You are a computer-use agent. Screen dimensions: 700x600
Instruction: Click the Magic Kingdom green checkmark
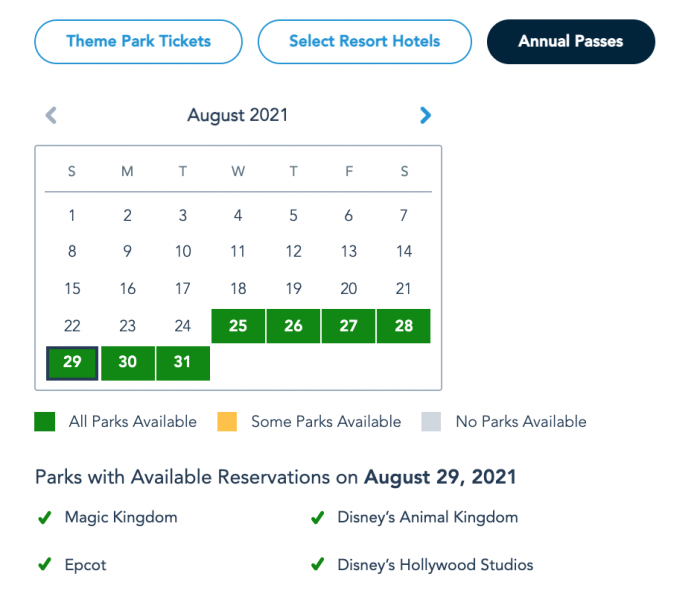[44, 518]
